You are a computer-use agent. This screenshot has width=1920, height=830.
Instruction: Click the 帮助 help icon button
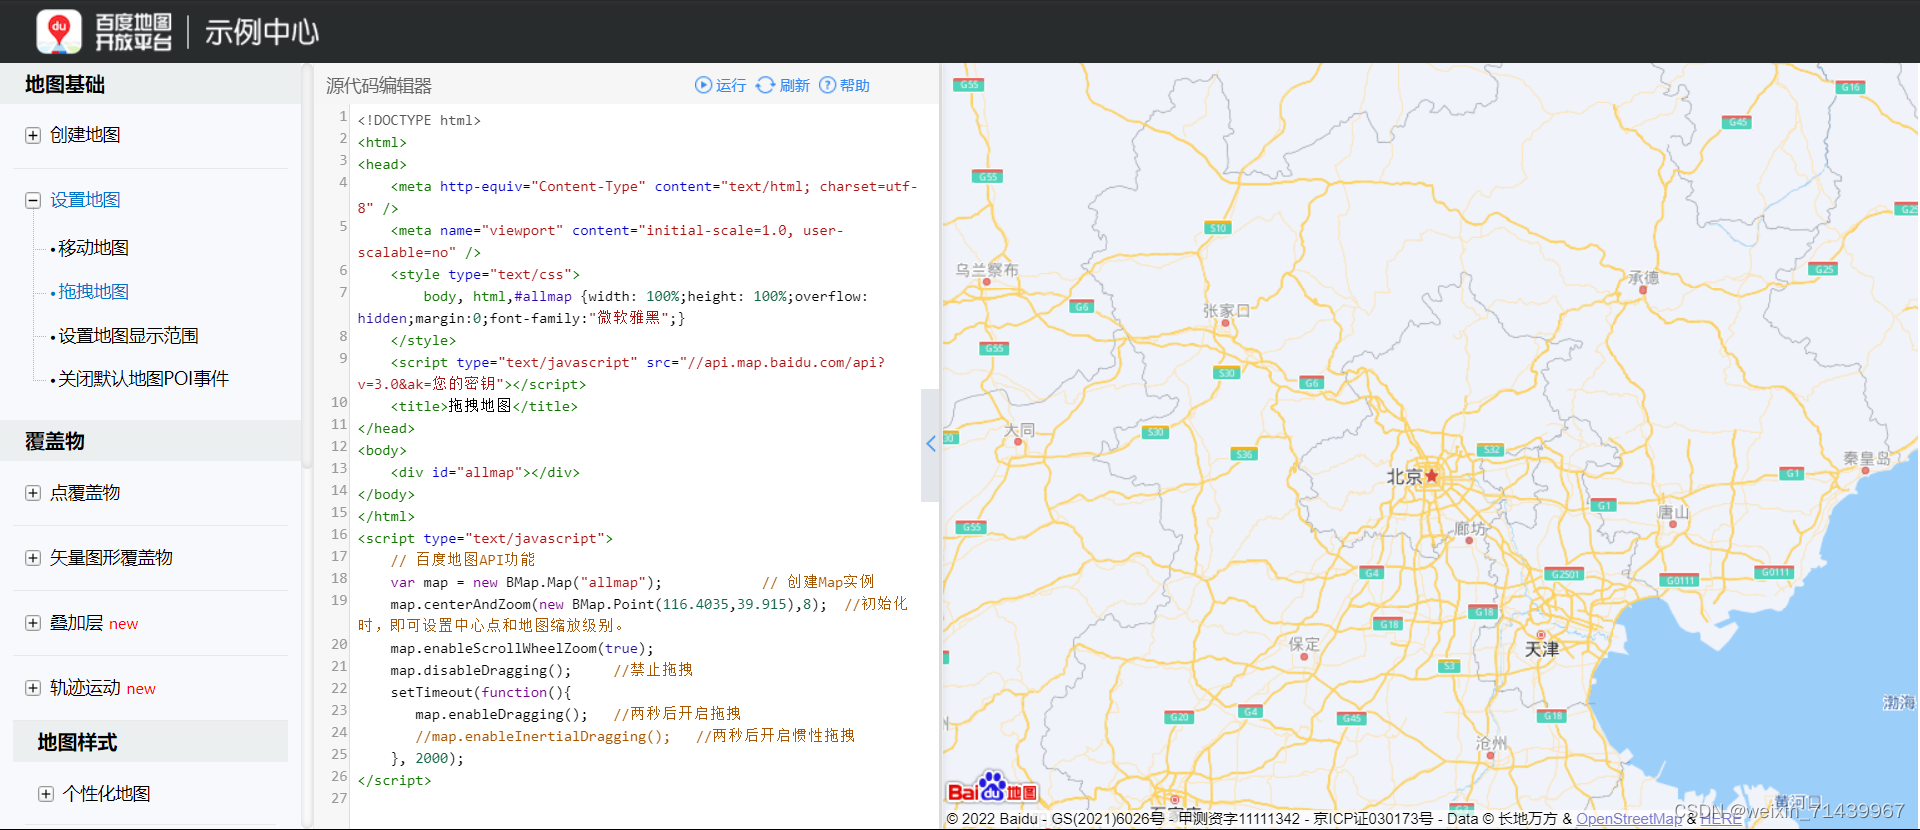pos(845,85)
